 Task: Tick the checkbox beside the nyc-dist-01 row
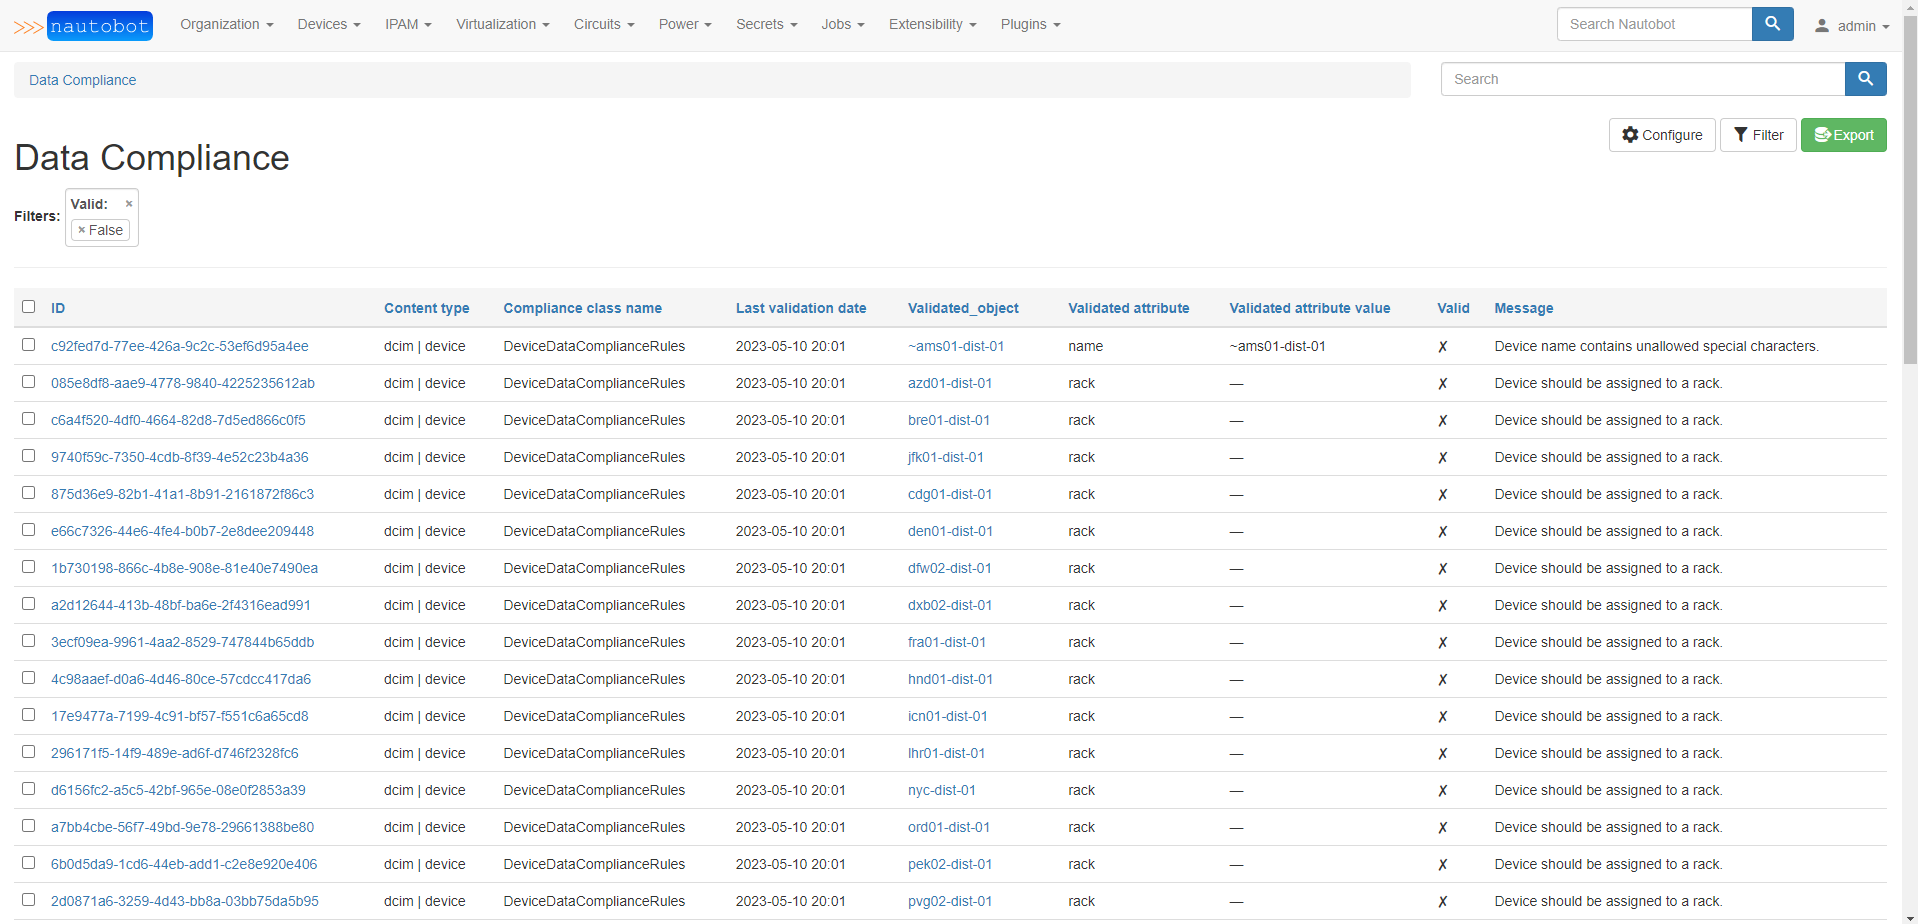tap(28, 788)
